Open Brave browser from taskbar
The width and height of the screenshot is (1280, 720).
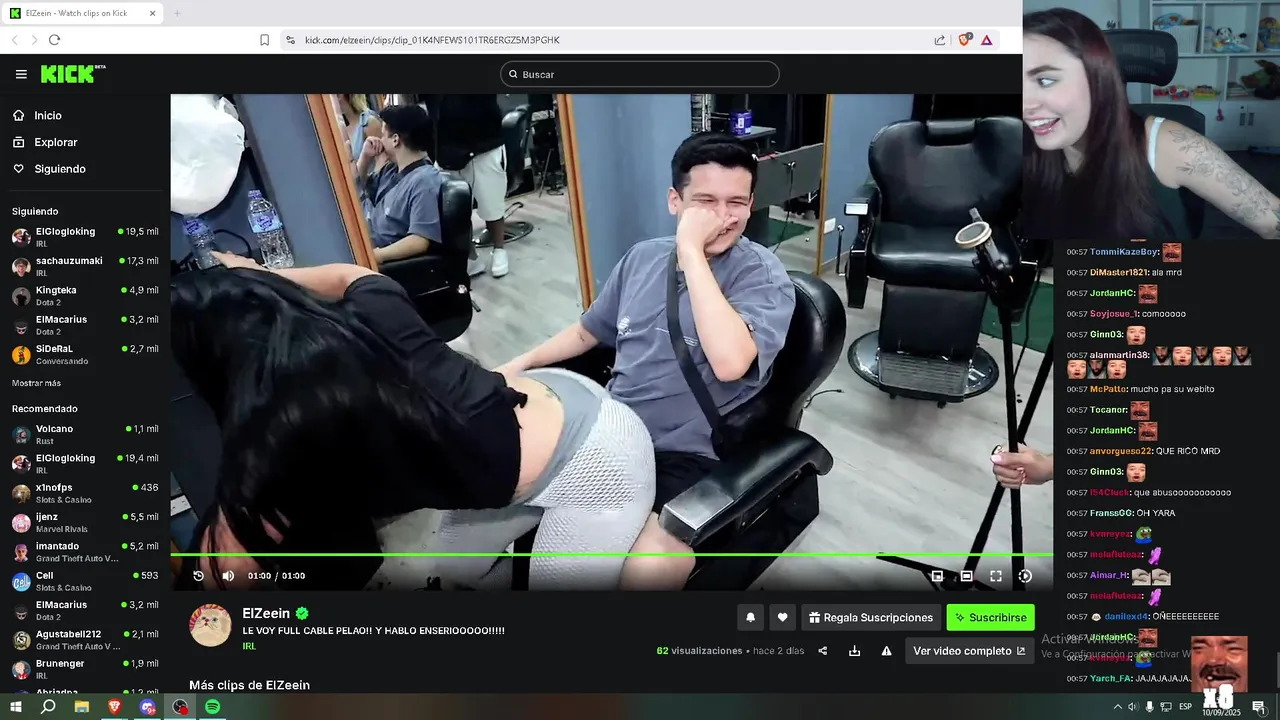point(114,707)
